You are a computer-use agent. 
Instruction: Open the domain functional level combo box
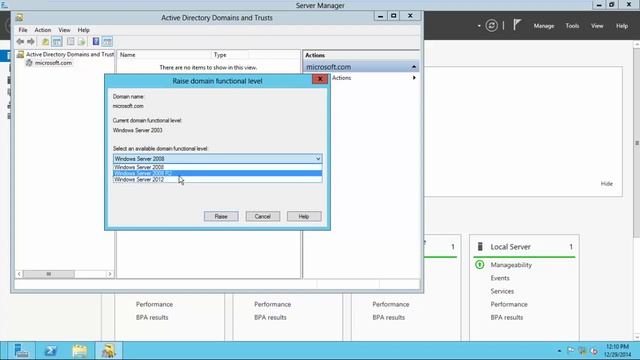click(x=218, y=159)
